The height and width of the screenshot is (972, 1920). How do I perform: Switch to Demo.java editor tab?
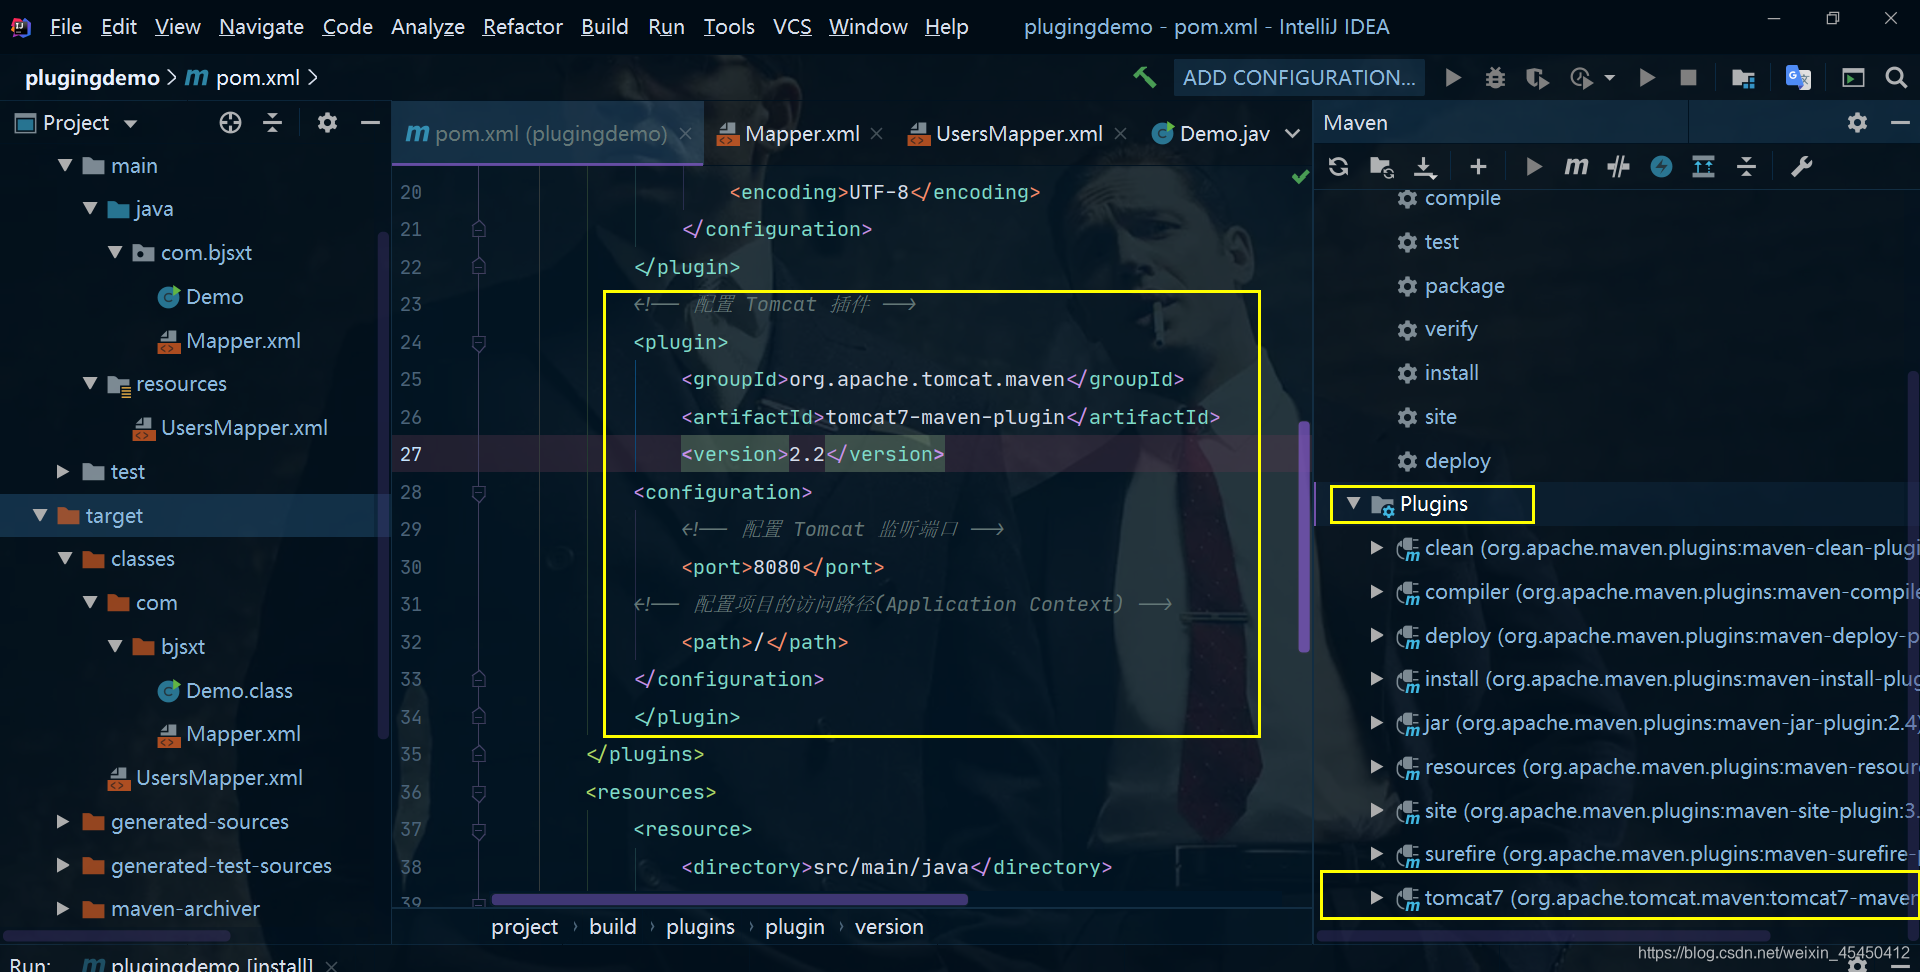click(x=1211, y=134)
